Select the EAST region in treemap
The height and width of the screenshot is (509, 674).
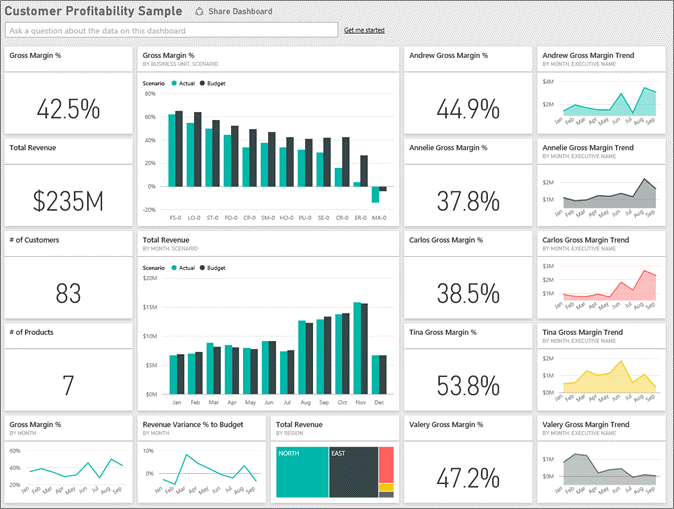[x=353, y=471]
